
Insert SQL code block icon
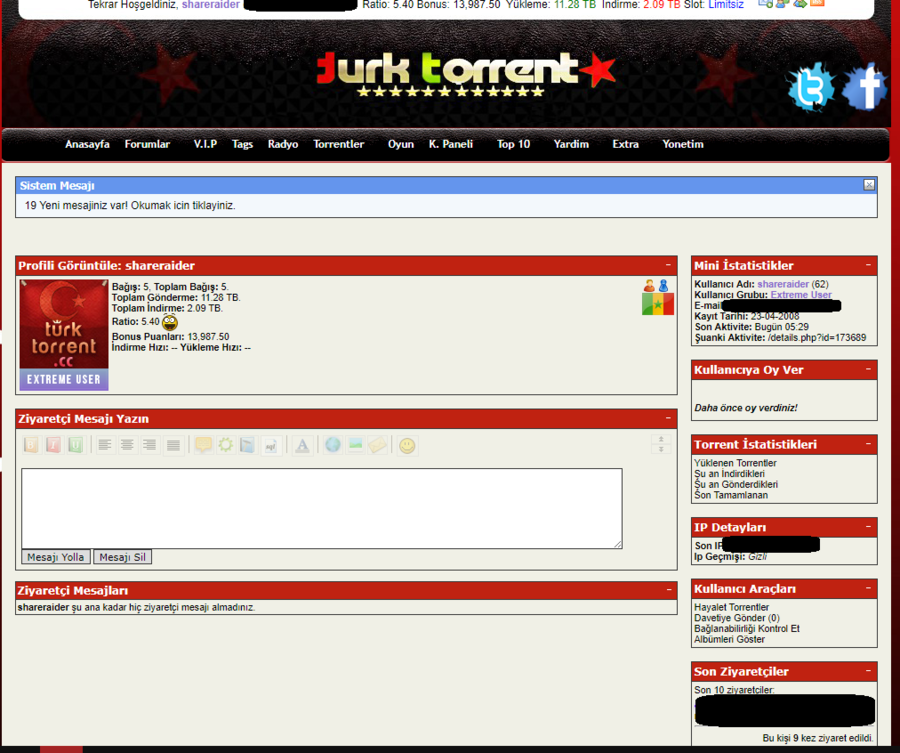pyautogui.click(x=271, y=445)
